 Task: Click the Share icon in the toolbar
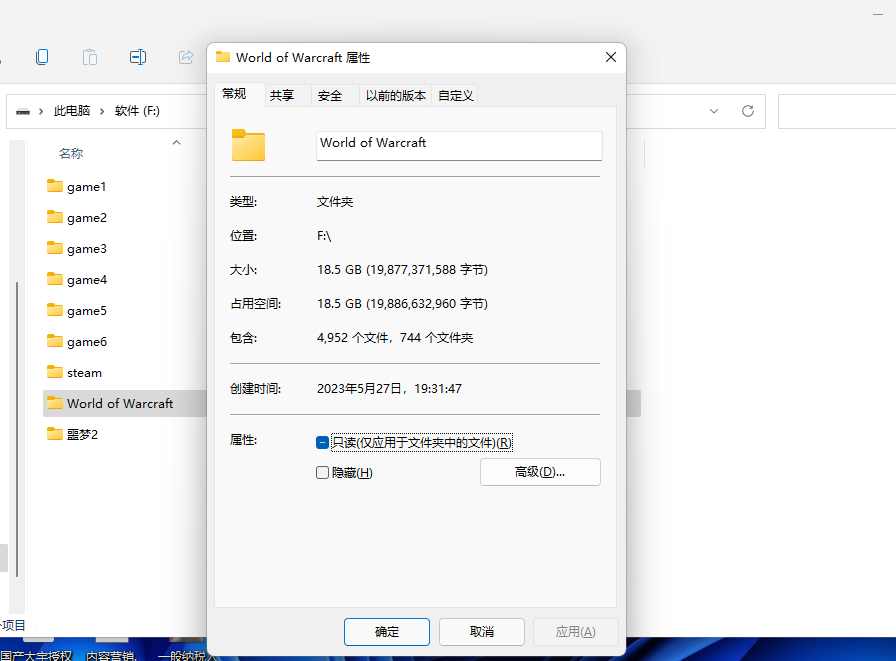point(186,57)
